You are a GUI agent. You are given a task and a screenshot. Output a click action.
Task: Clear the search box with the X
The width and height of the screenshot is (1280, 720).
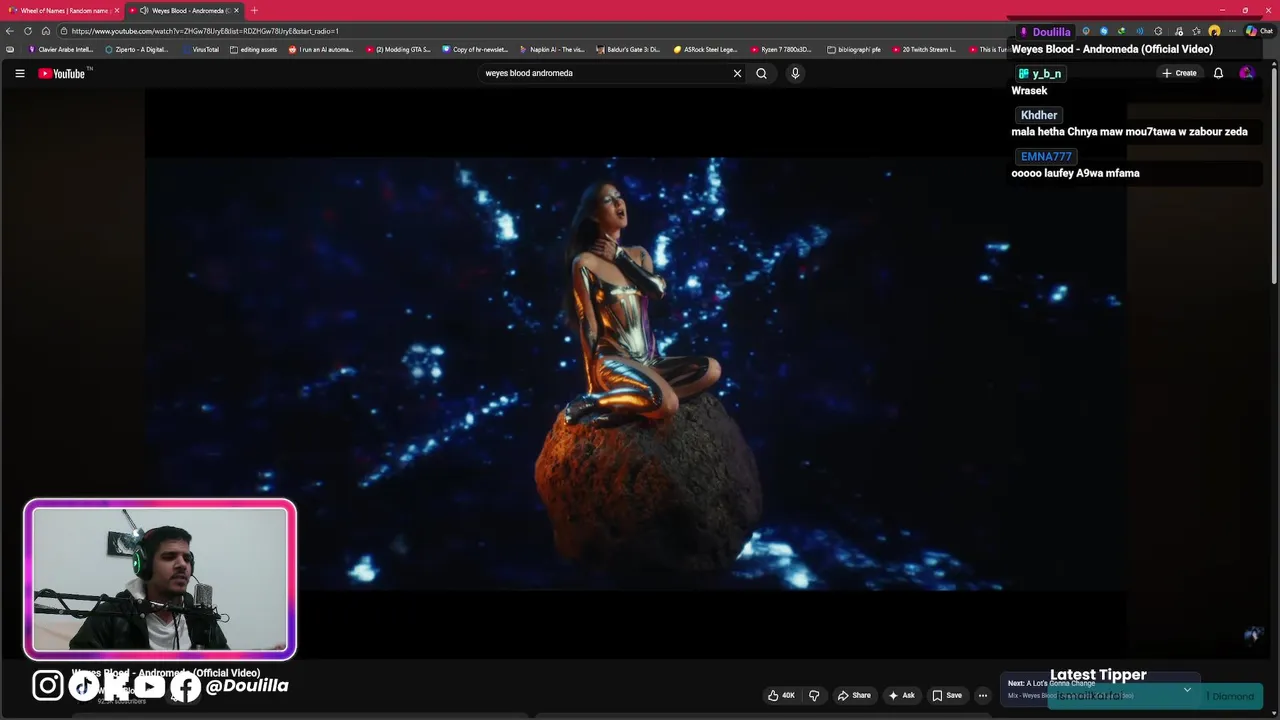click(x=737, y=73)
